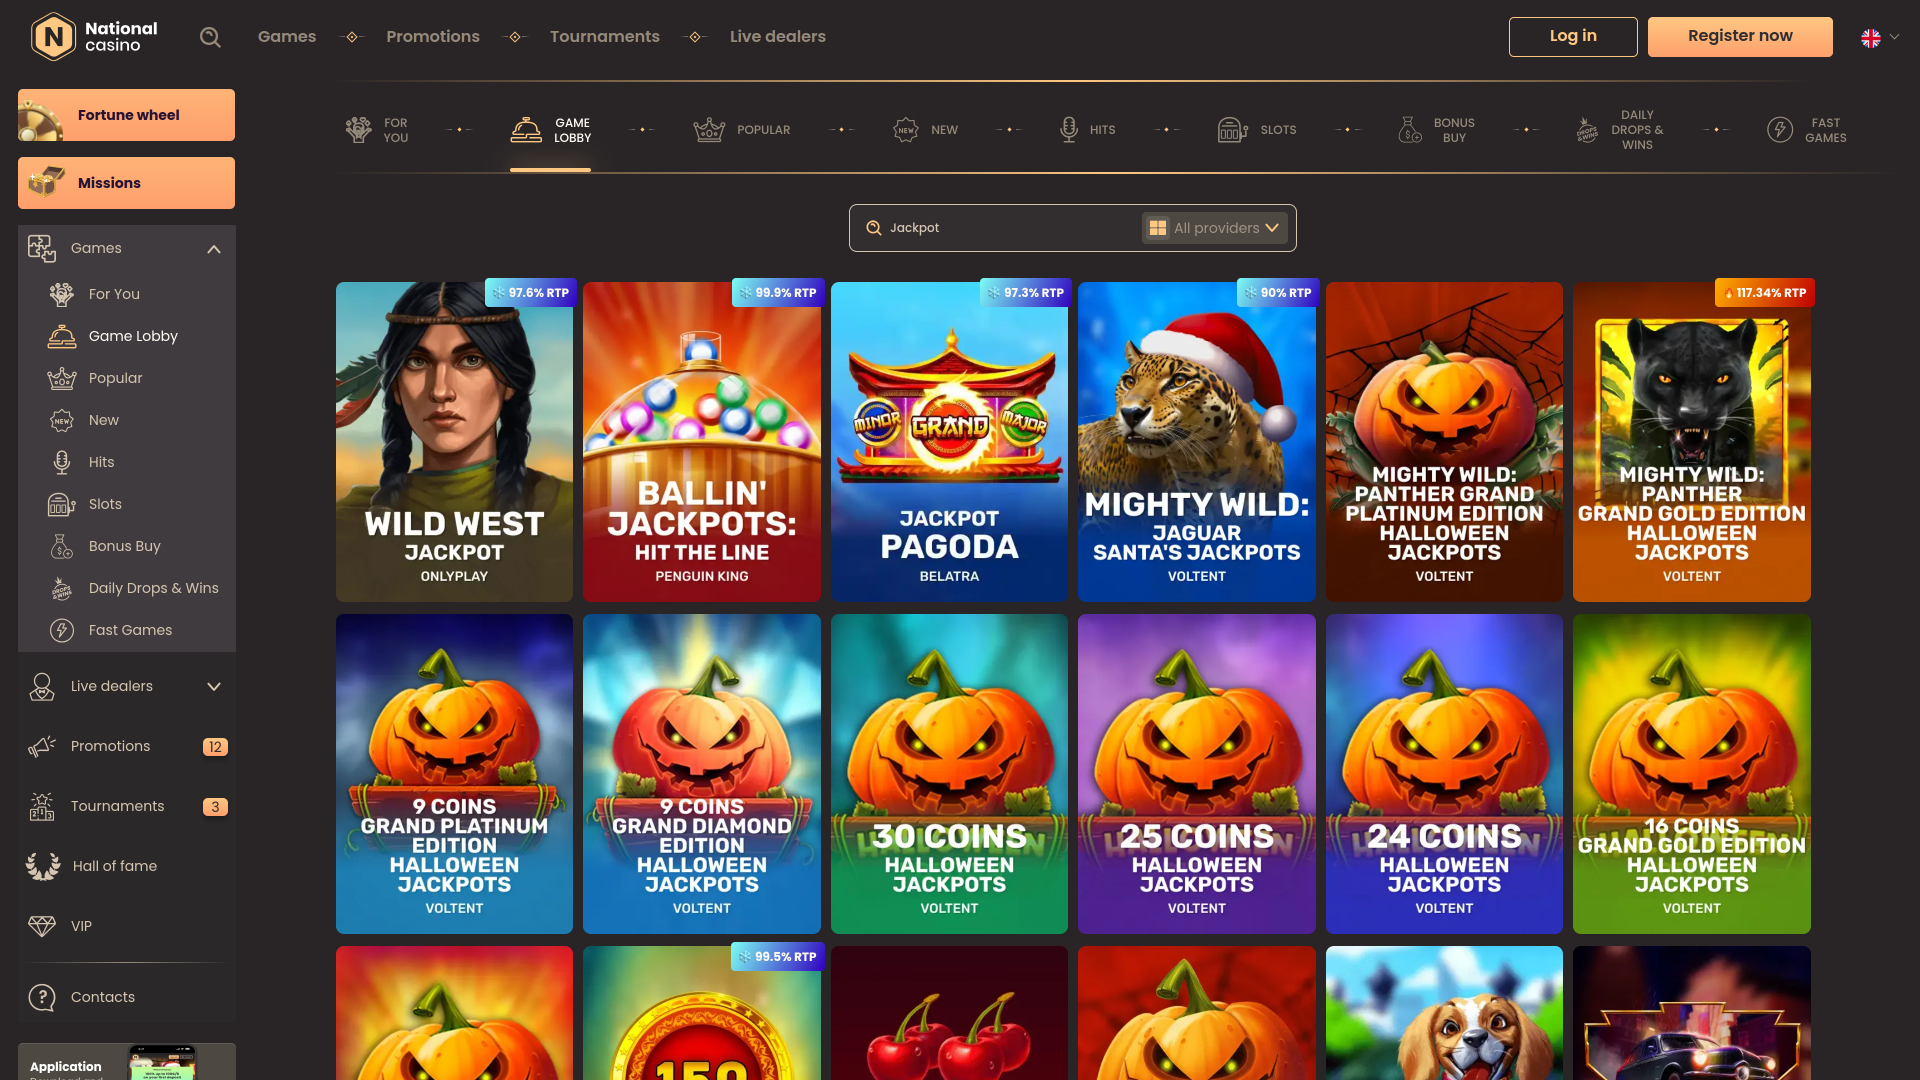Image resolution: width=1920 pixels, height=1080 pixels.
Task: Open Missions from the sidebar
Action: tap(126, 182)
